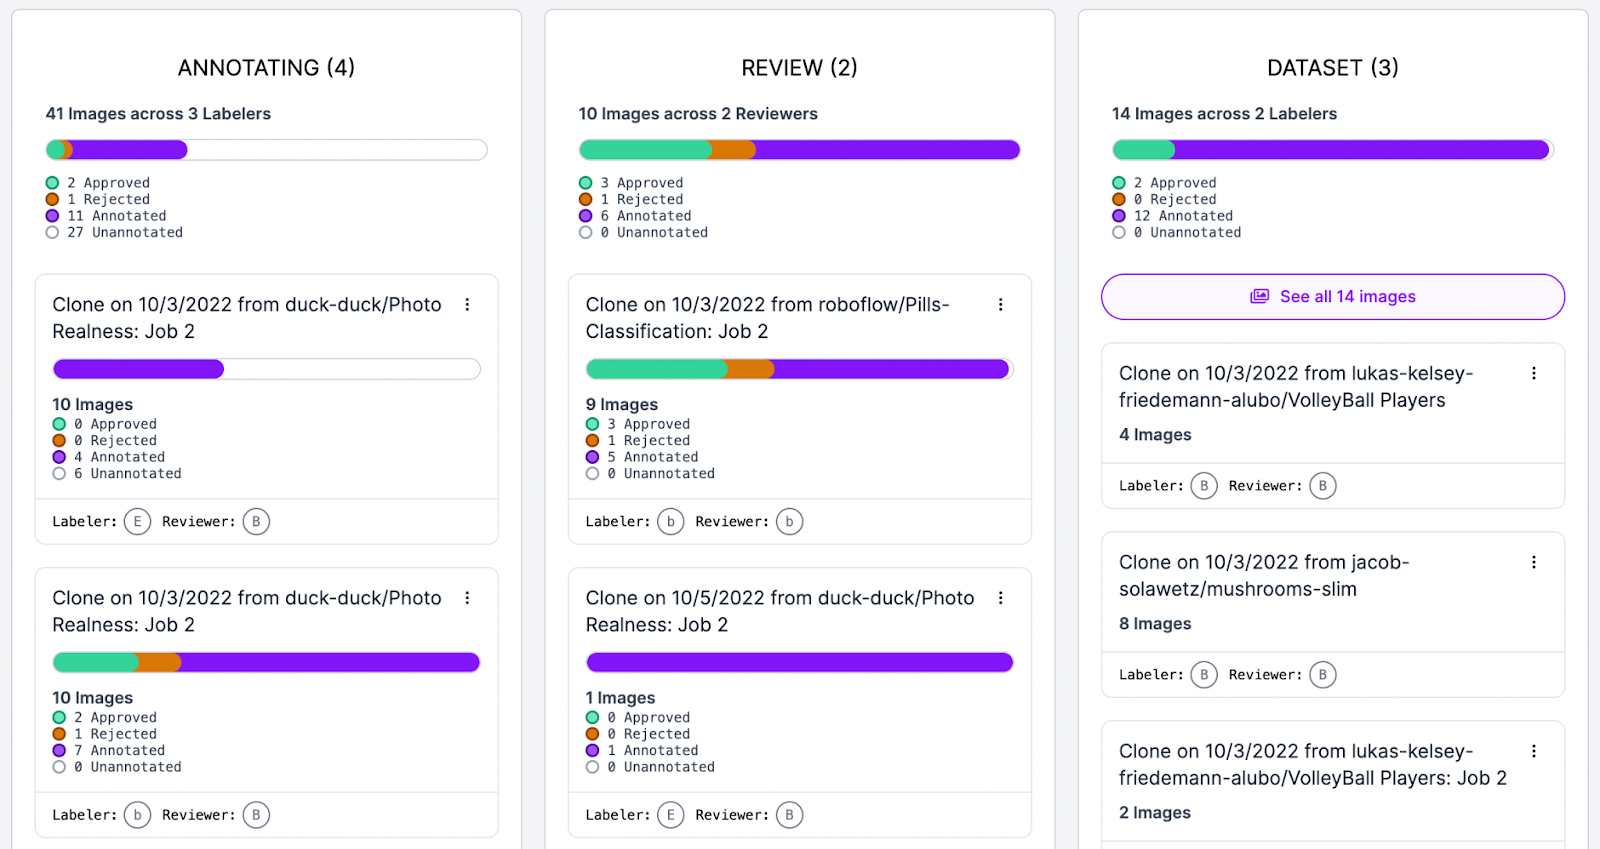Open the Clone on 10/5/2022 Photo Realness title
1600x849 pixels.
coord(780,611)
